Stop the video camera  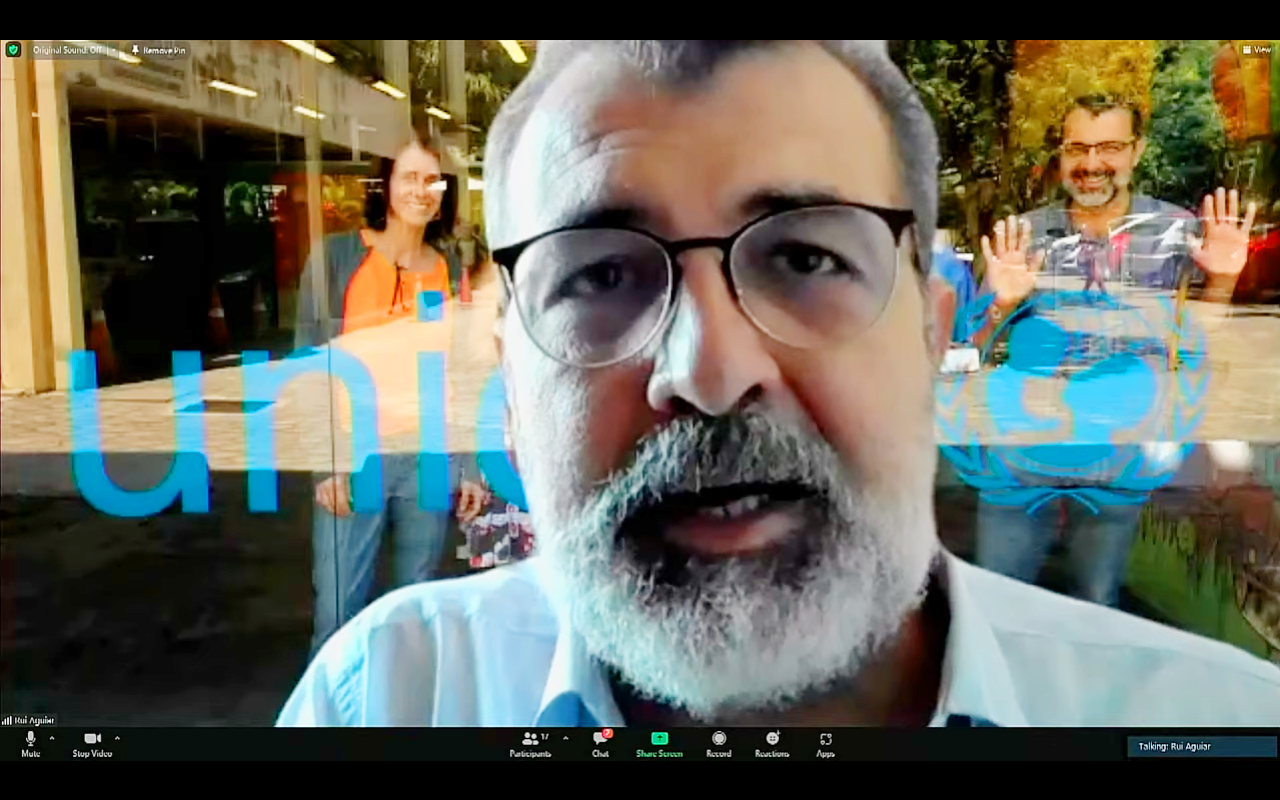pos(92,743)
